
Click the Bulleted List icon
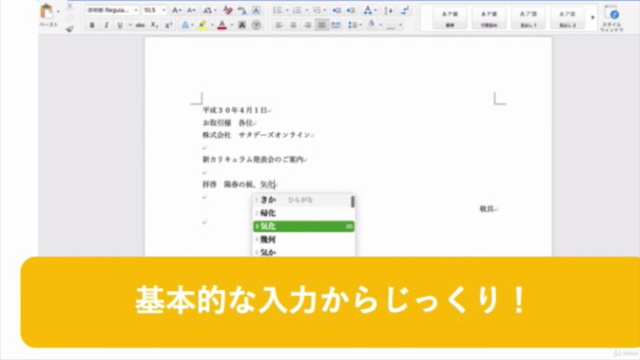[x=277, y=10]
